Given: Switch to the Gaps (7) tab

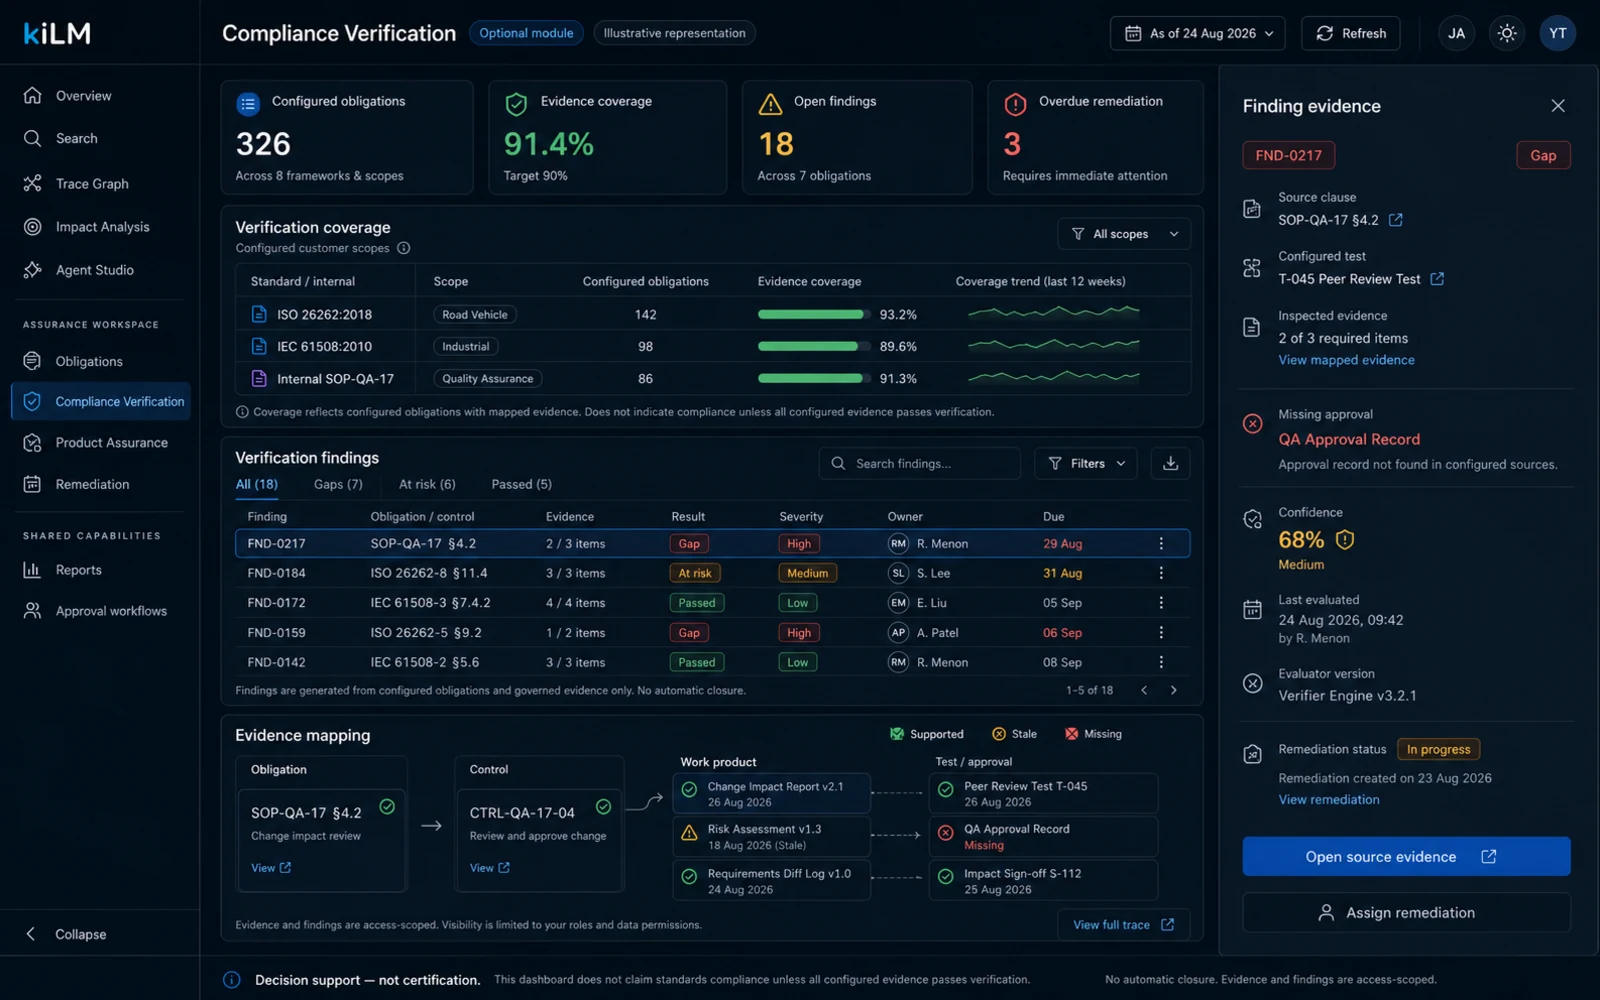Looking at the screenshot, I should [x=338, y=484].
